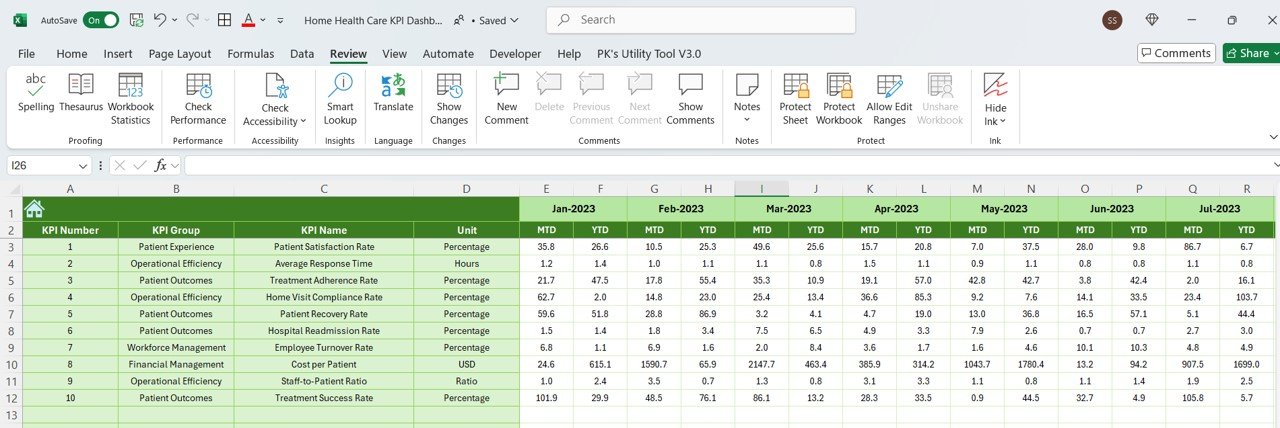Image resolution: width=1280 pixels, height=428 pixels.
Task: Open the Microsoft 365 diamond icon
Action: [1152, 20]
